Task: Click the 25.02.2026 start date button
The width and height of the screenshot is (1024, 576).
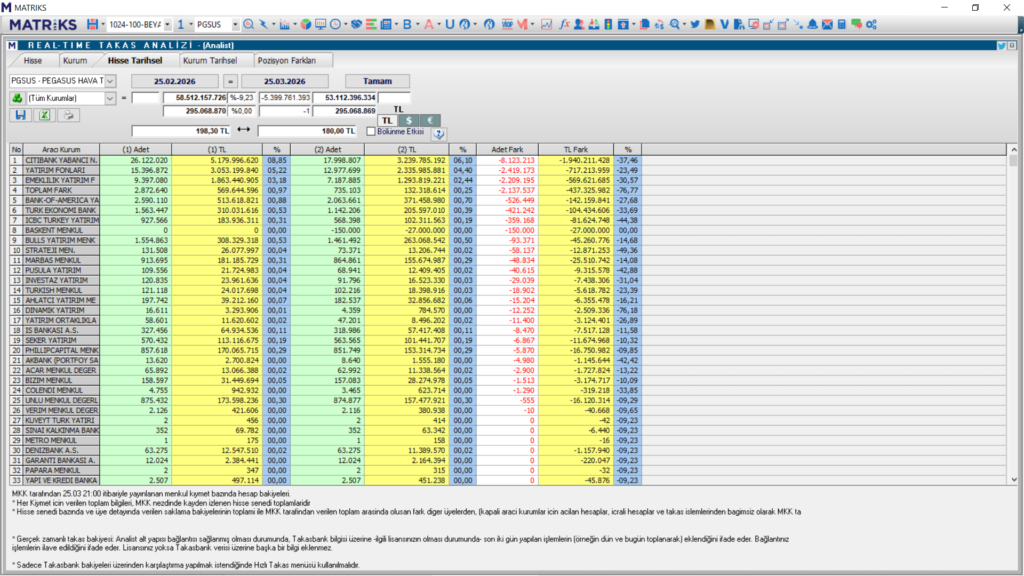Action: pos(177,81)
